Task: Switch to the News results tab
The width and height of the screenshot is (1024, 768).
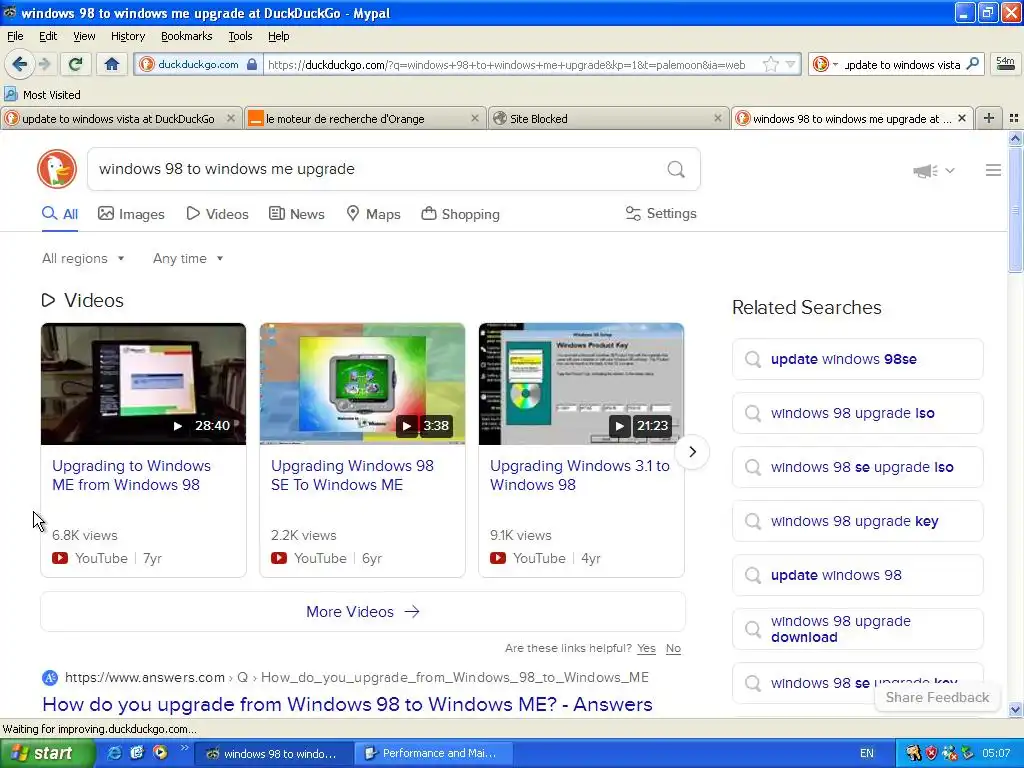Action: pyautogui.click(x=296, y=214)
